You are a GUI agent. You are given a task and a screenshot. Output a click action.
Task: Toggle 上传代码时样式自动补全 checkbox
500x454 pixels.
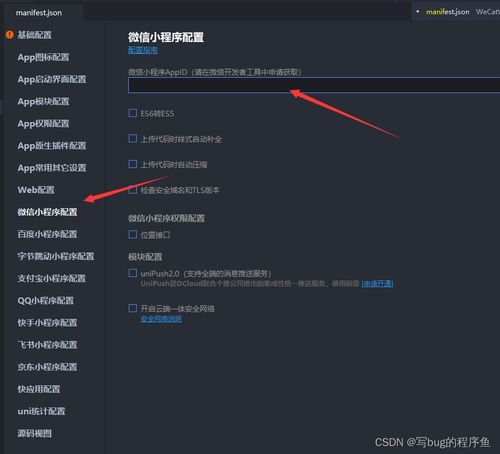[x=133, y=138]
